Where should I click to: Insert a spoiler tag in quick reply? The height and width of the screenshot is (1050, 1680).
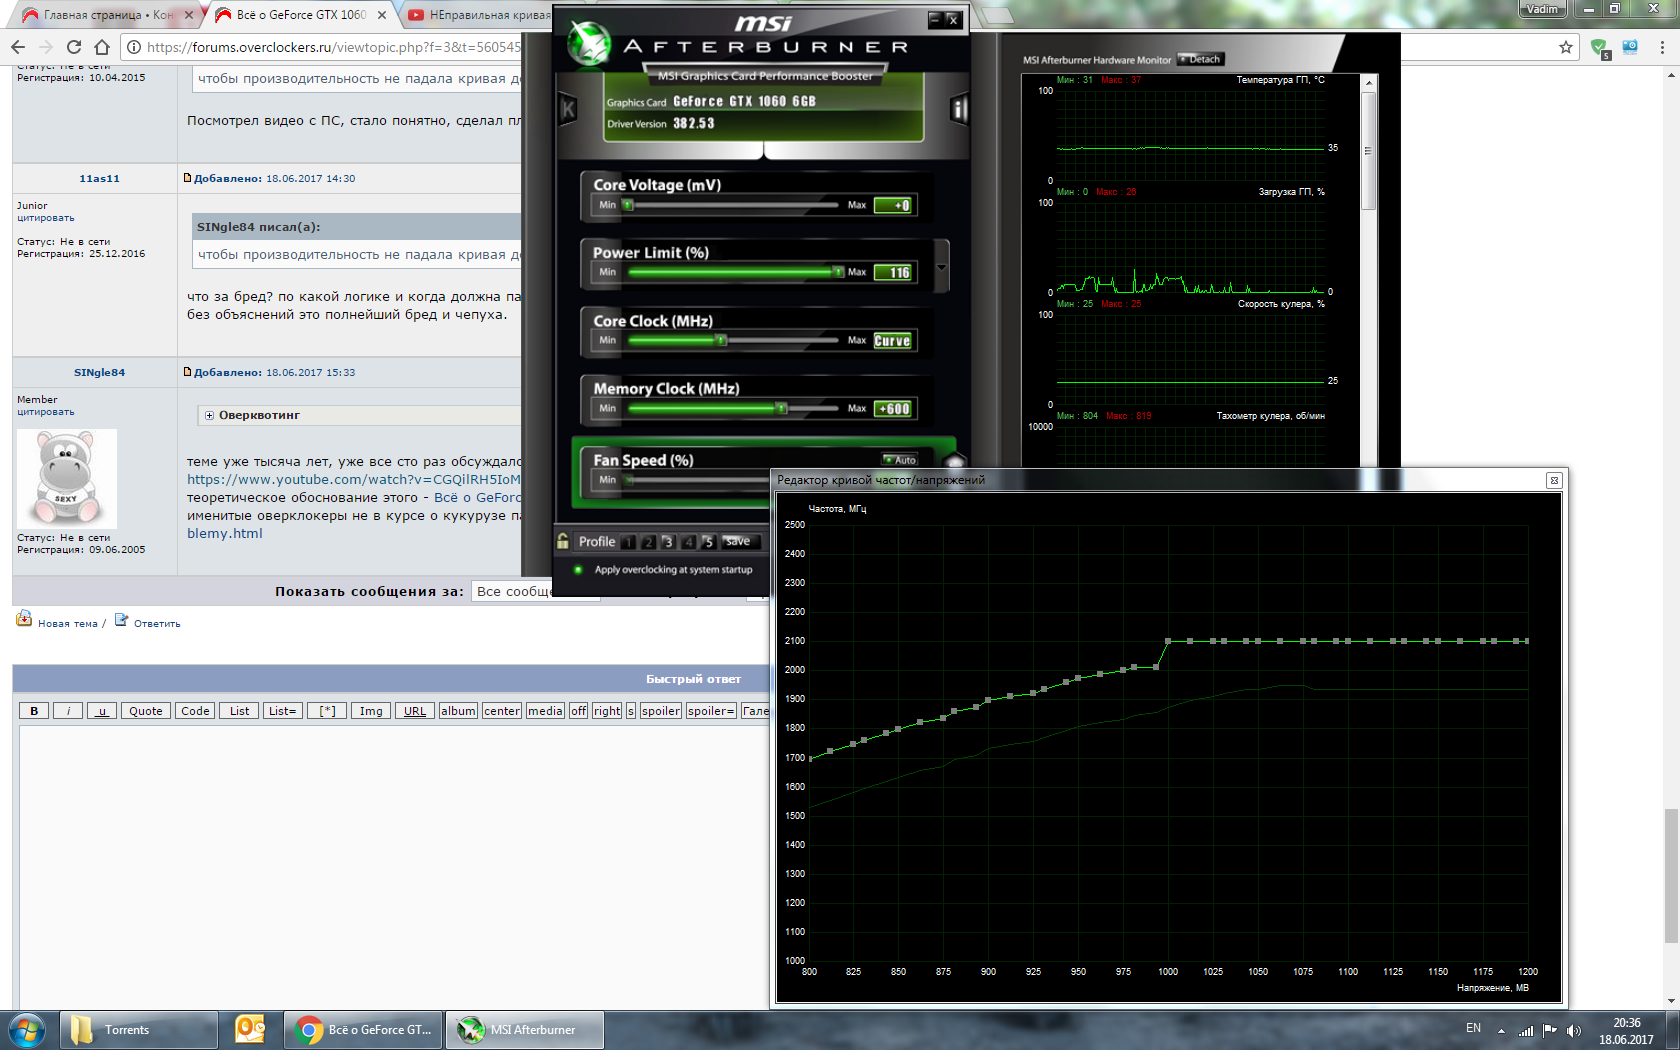tap(661, 711)
